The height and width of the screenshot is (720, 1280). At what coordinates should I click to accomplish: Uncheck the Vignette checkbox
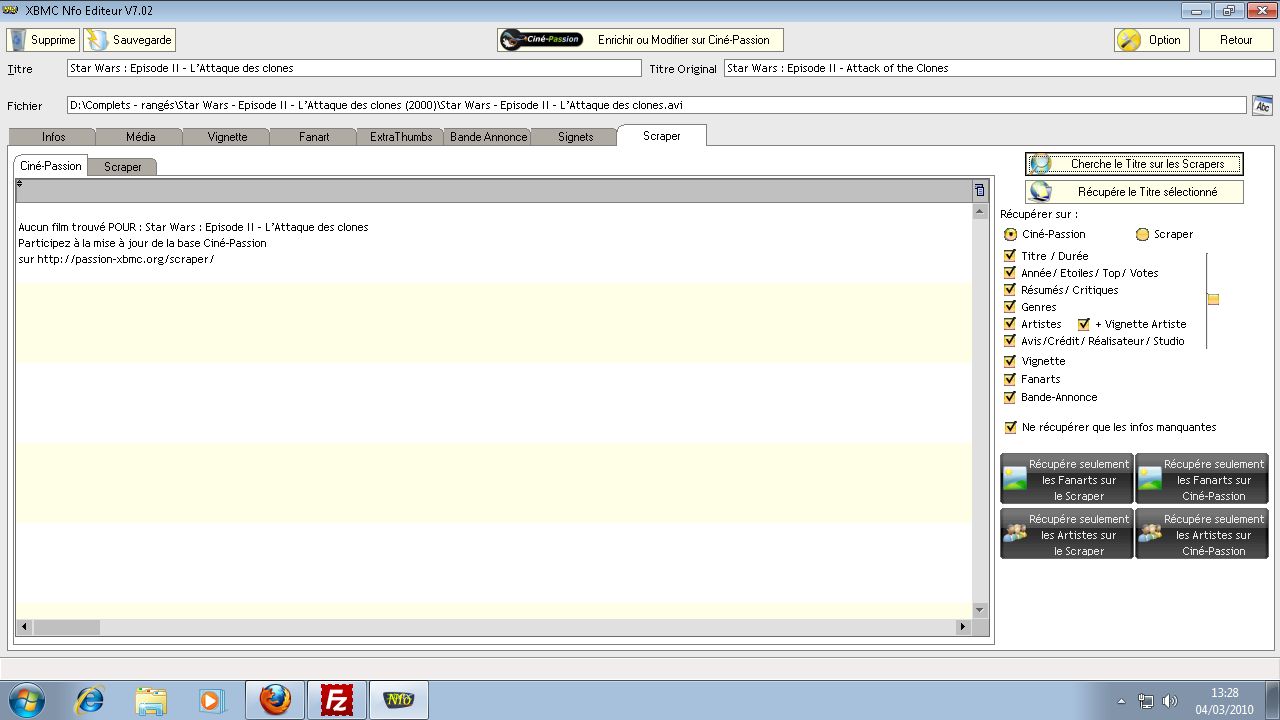pos(1010,361)
